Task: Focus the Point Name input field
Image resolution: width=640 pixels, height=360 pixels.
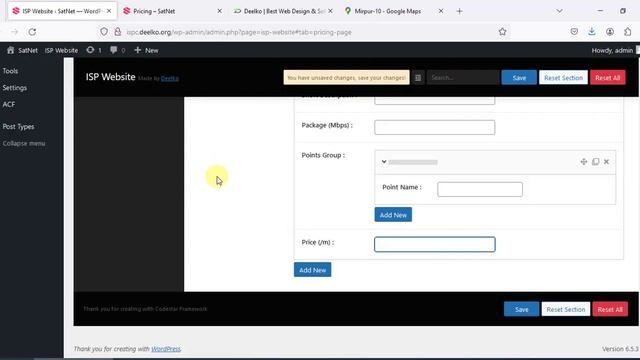Action: coord(480,189)
